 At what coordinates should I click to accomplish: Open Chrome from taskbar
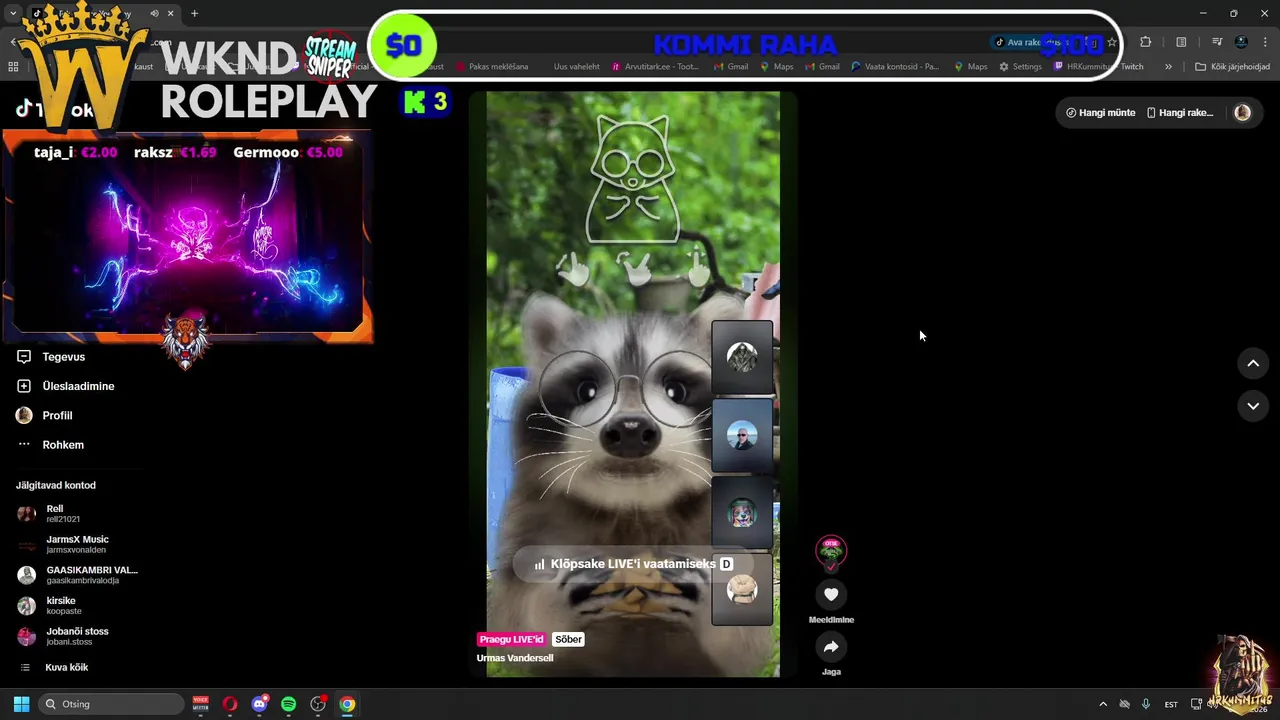[x=347, y=704]
